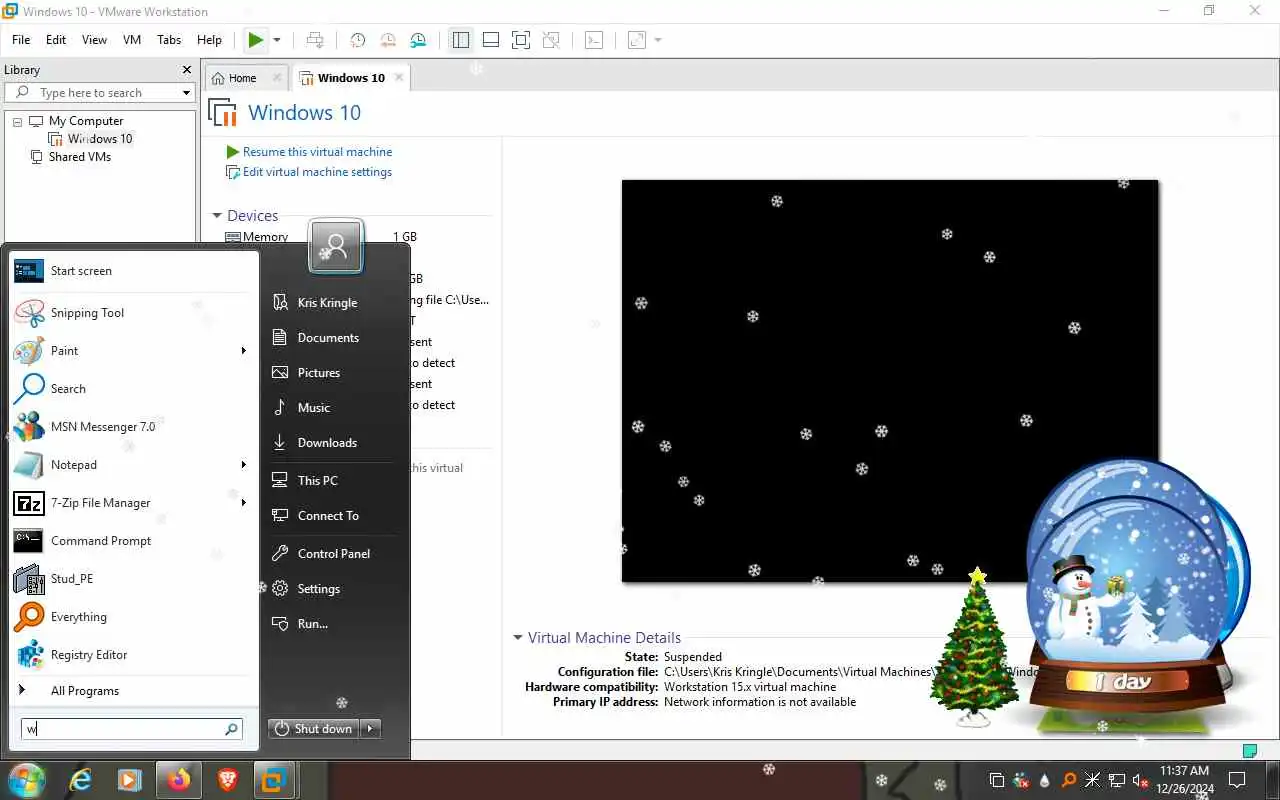Open Internet Explorer from taskbar
This screenshot has width=1280, height=800.
80,779
